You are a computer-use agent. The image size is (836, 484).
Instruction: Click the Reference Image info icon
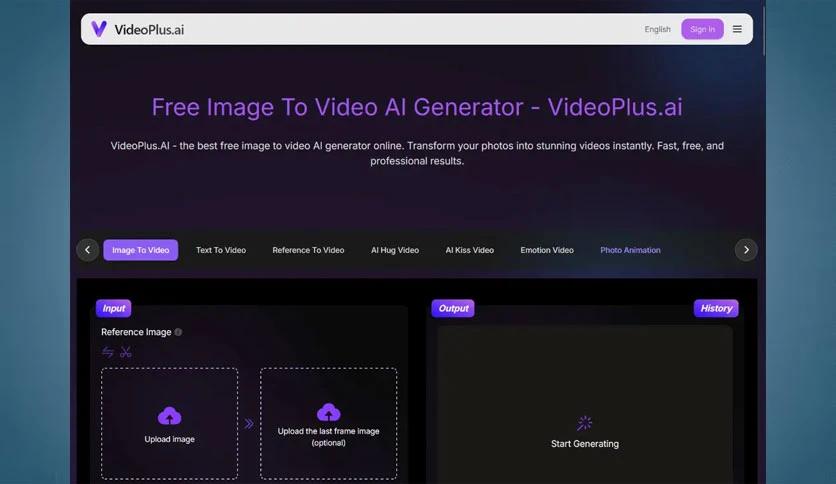point(178,332)
